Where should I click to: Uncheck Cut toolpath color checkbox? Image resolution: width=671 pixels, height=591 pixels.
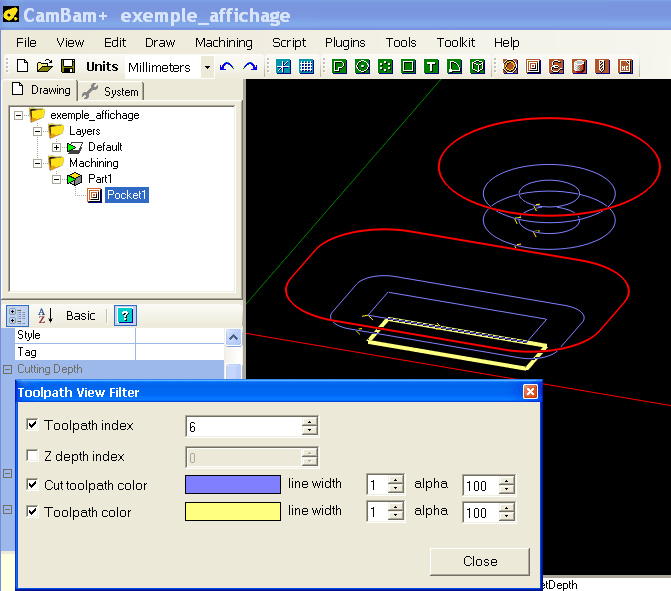pos(32,484)
